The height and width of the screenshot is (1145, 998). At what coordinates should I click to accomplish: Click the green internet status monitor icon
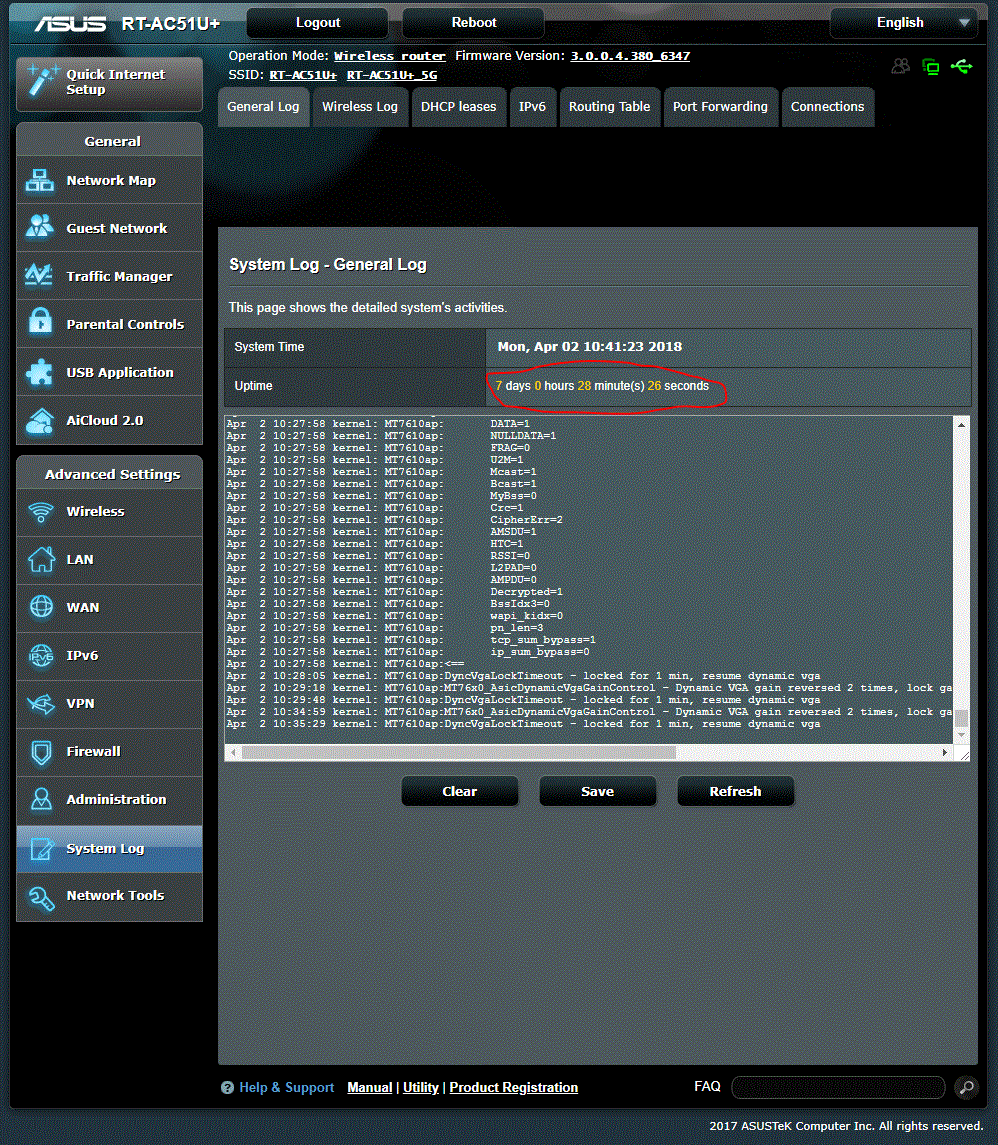[931, 65]
